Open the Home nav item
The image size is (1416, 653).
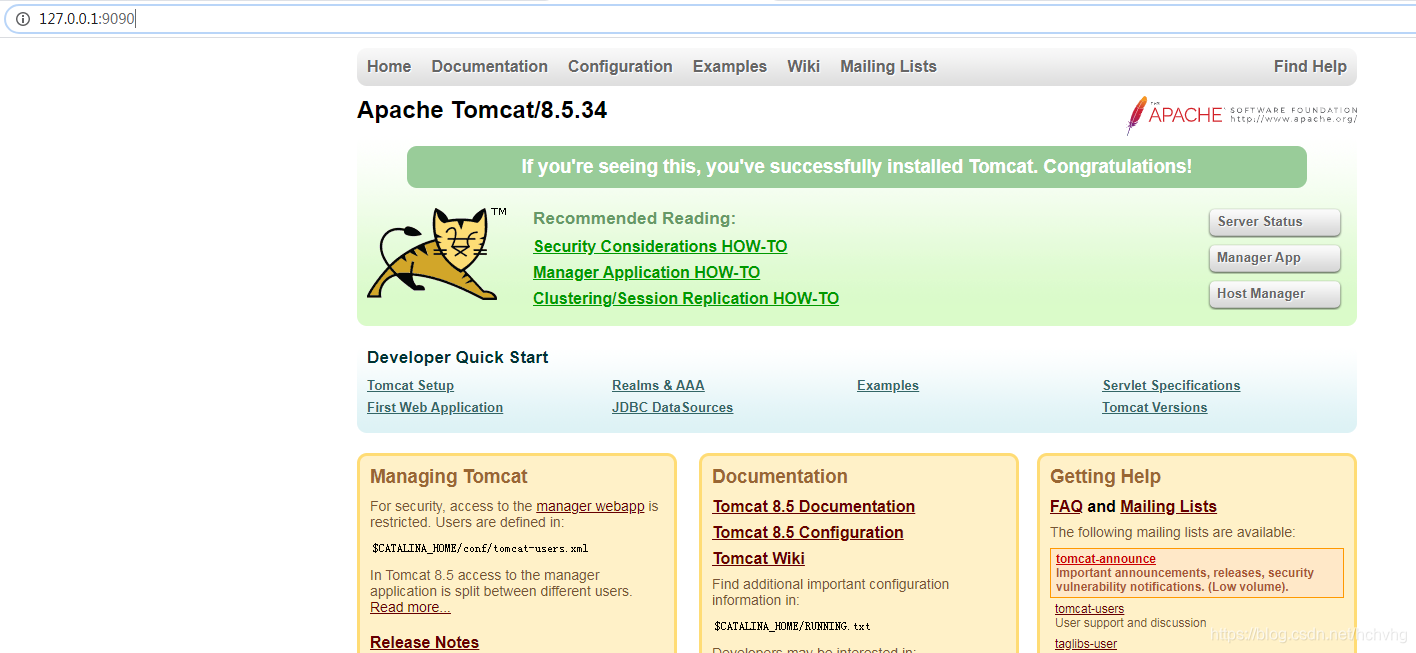coord(389,67)
